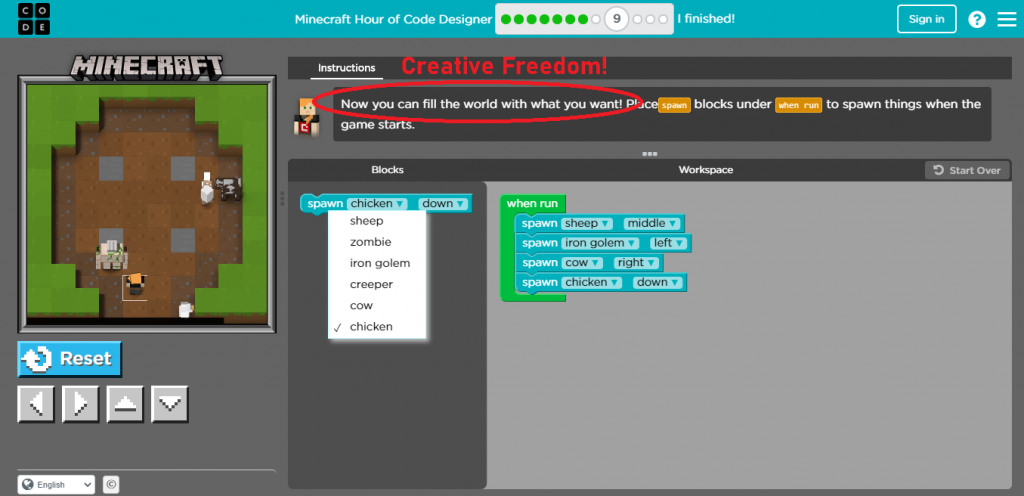This screenshot has height=496, width=1024.
Task: Click the toolbox and workspace divider handle
Action: pos(282,198)
